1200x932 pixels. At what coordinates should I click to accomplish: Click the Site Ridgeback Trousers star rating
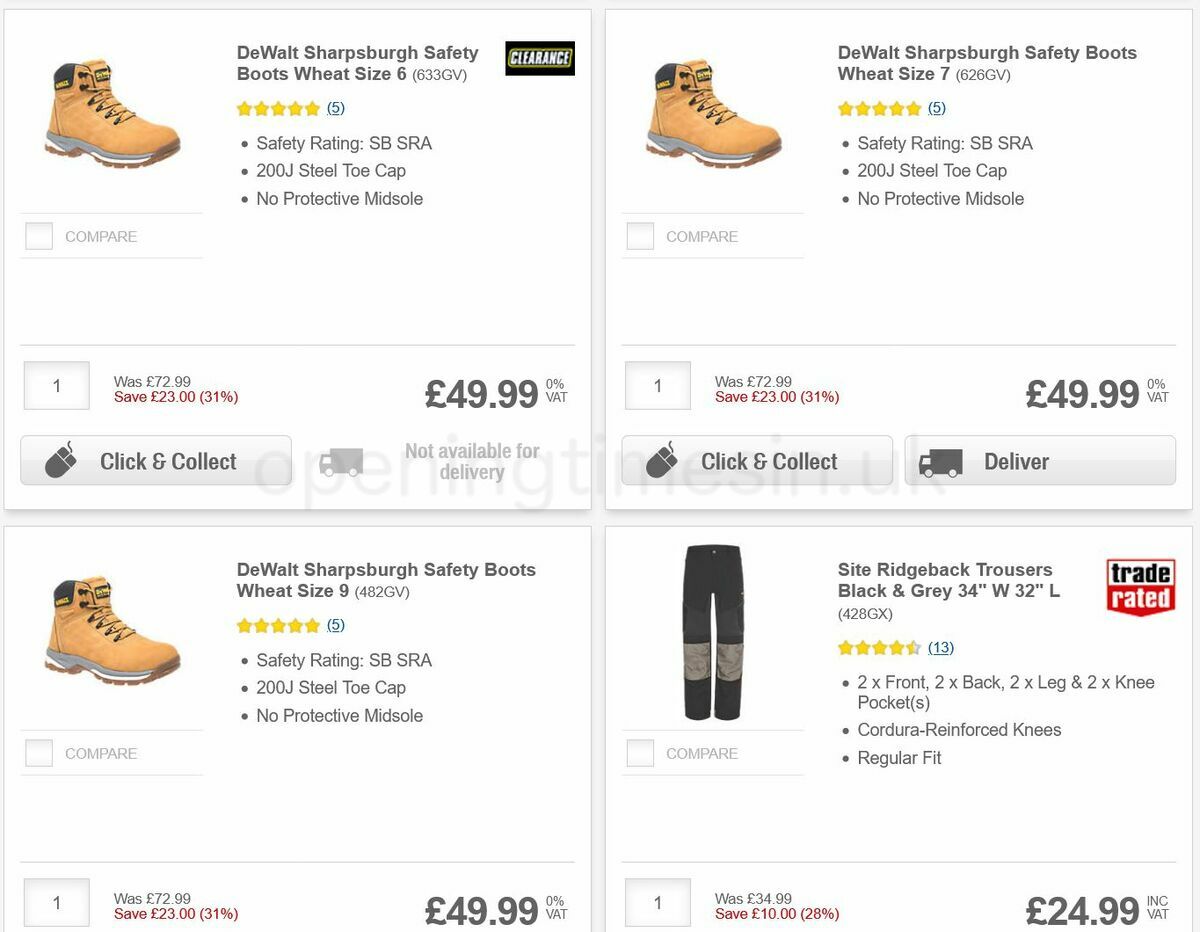click(878, 648)
